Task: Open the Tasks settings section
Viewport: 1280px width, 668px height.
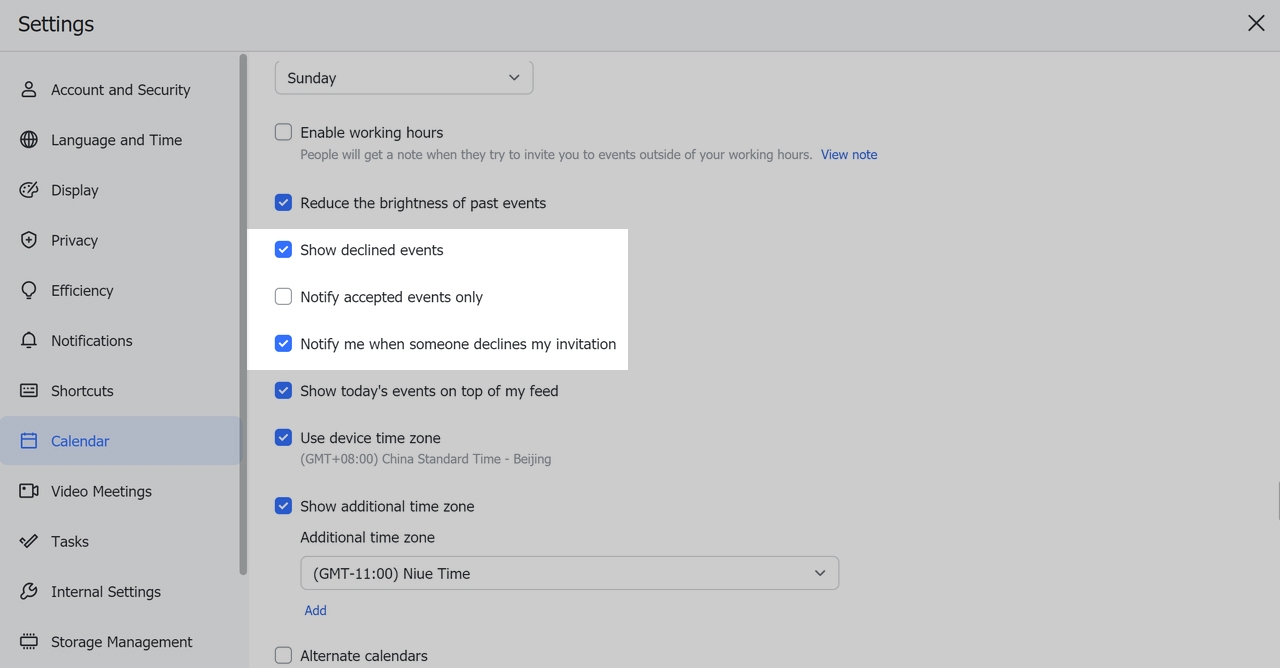Action: point(70,541)
